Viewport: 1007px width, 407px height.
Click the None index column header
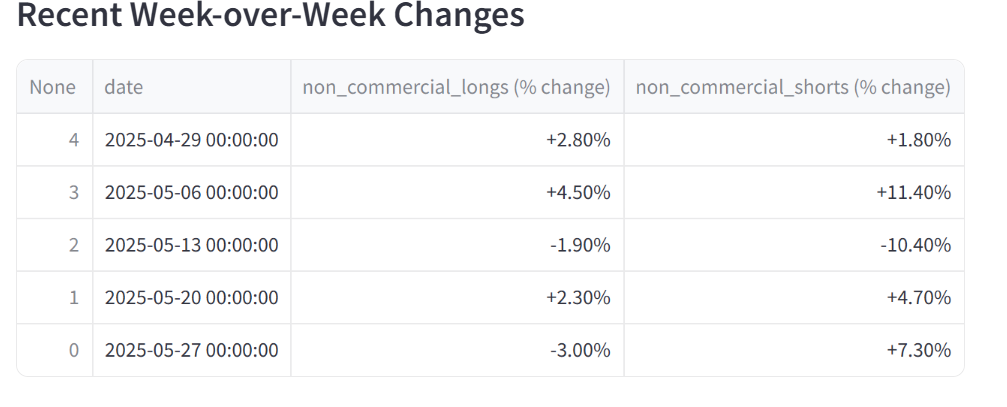(x=55, y=87)
